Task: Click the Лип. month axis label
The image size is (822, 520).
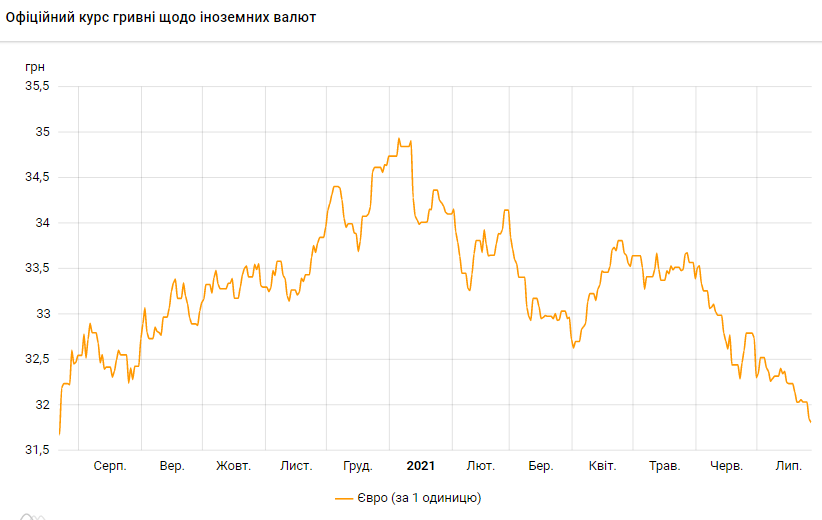Action: [x=789, y=466]
